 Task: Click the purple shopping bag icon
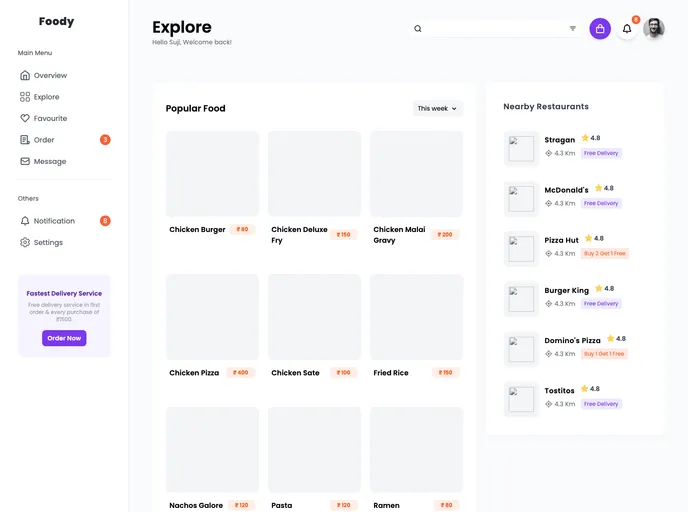click(x=600, y=29)
